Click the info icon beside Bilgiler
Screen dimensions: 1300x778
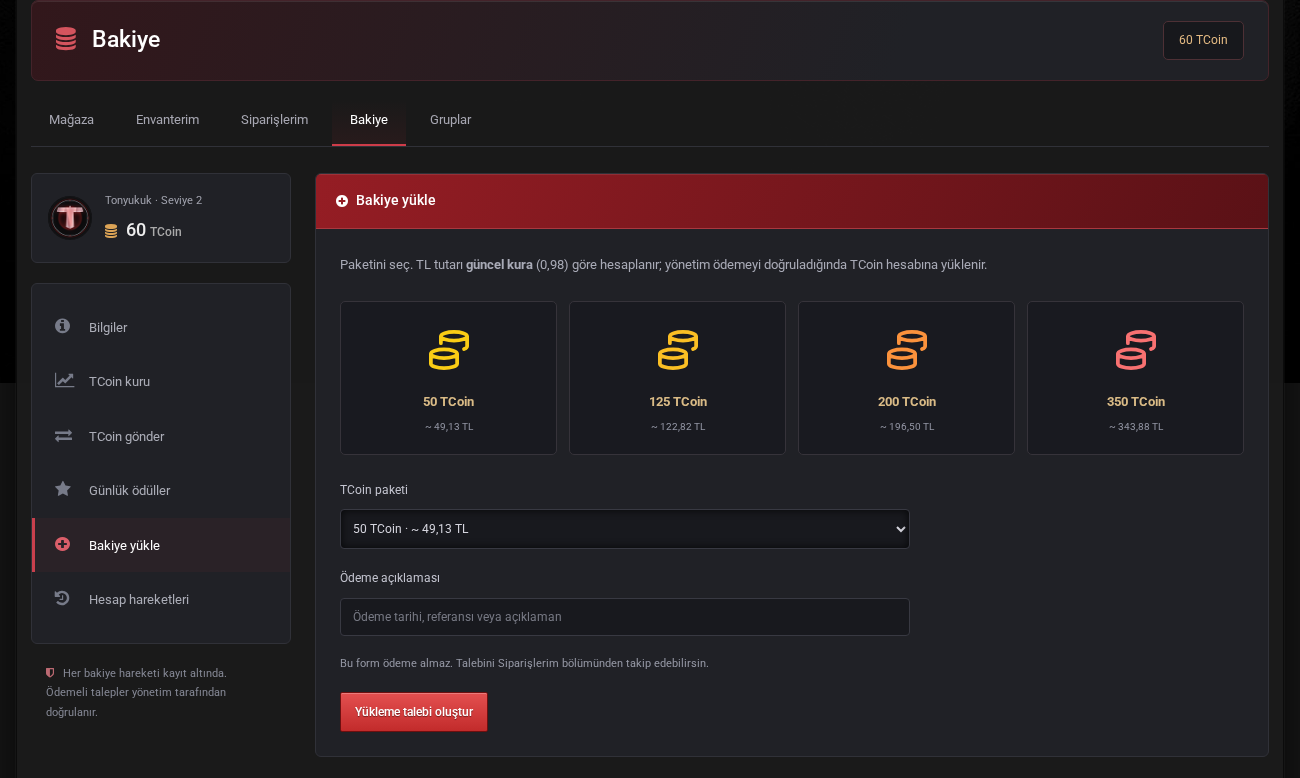pyautogui.click(x=62, y=326)
